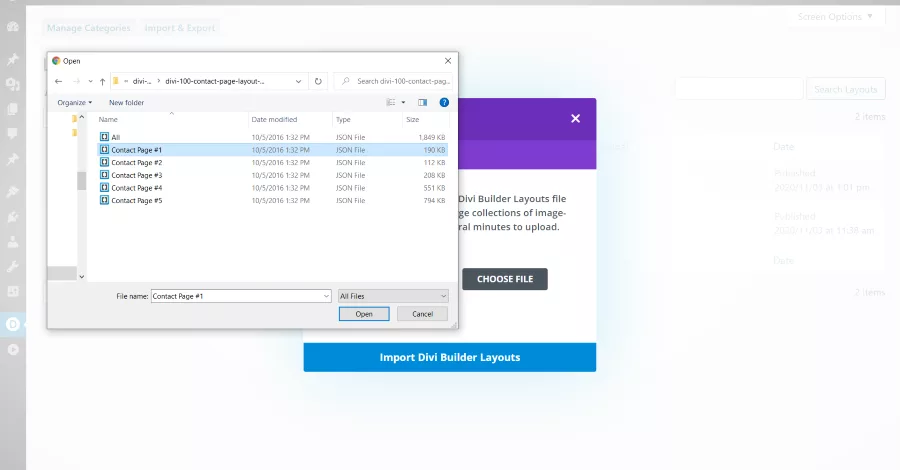Click the Search Layouts button
Screen dimensions: 900x470
pyautogui.click(x=845, y=90)
